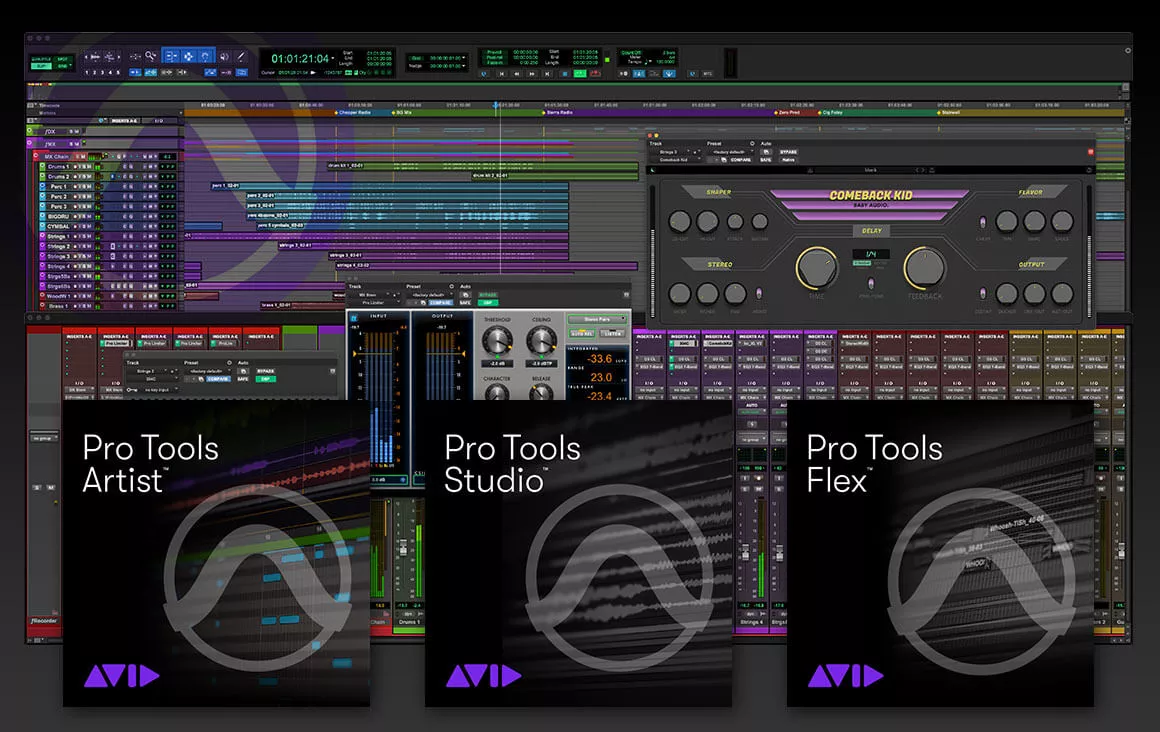The width and height of the screenshot is (1160, 732).
Task: Select the Selector tool
Action: [x=189, y=55]
